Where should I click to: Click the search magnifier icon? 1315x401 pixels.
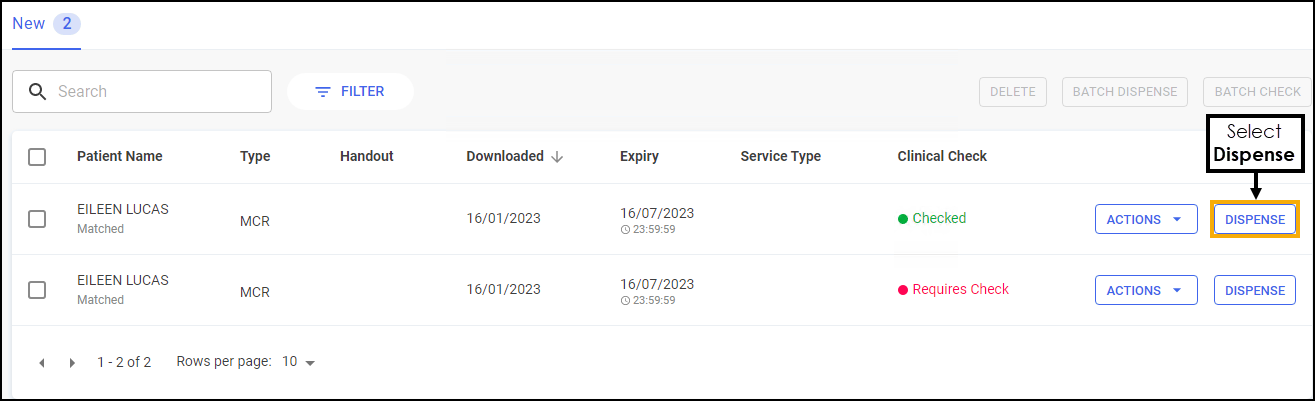pos(37,92)
